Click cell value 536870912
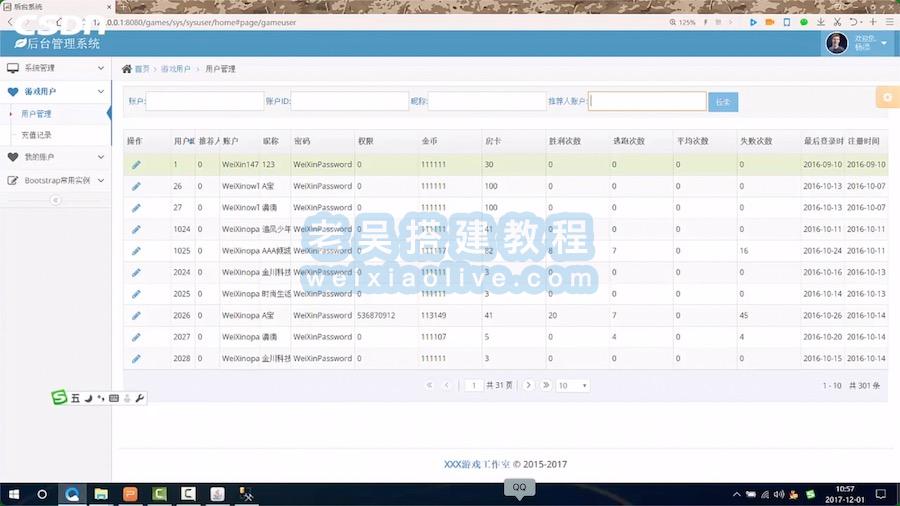The height and width of the screenshot is (506, 900). [376, 316]
